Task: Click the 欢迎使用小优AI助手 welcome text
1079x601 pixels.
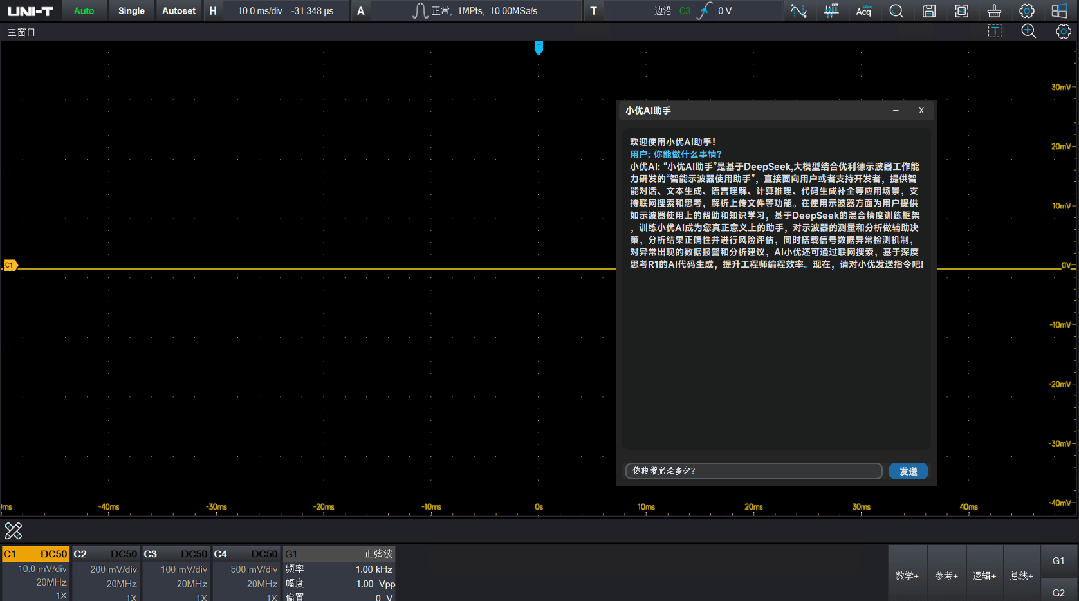Action: 673,142
